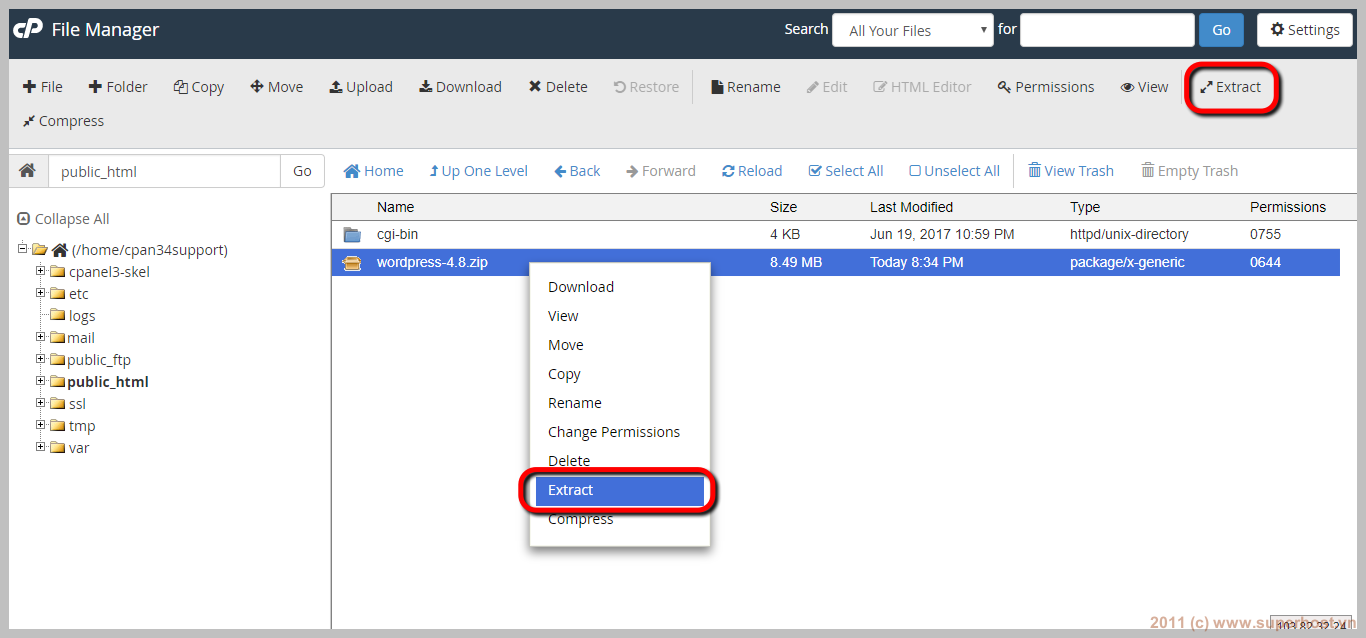Open the All Your Files search dropdown
This screenshot has height=638, width=1366.
coord(913,30)
